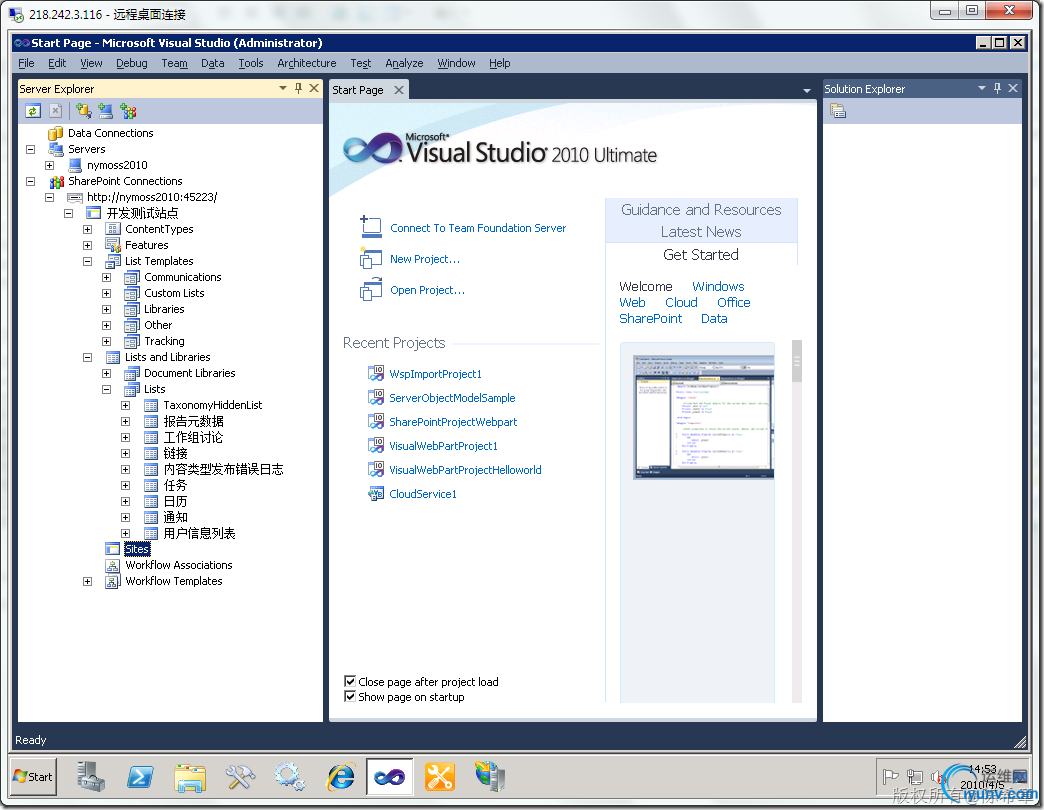Click the Features node icon in tree
1044x810 pixels.
pyautogui.click(x=112, y=245)
